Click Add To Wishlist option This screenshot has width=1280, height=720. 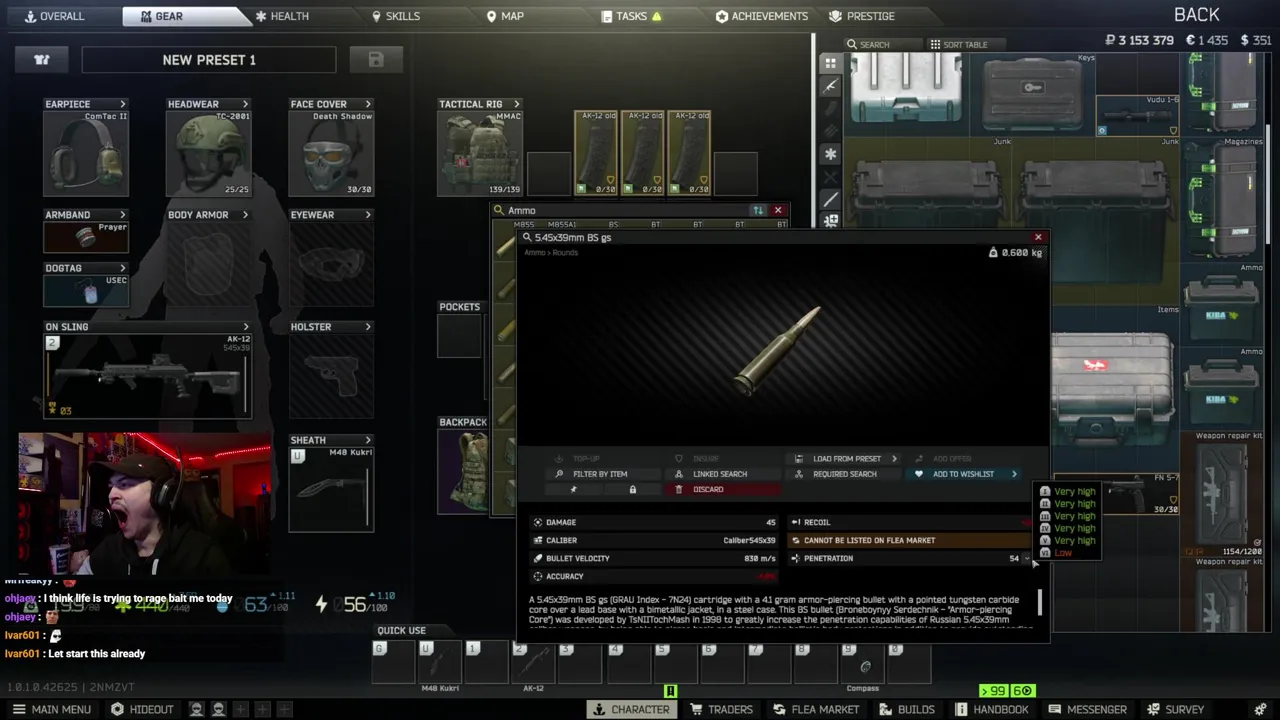[966, 474]
